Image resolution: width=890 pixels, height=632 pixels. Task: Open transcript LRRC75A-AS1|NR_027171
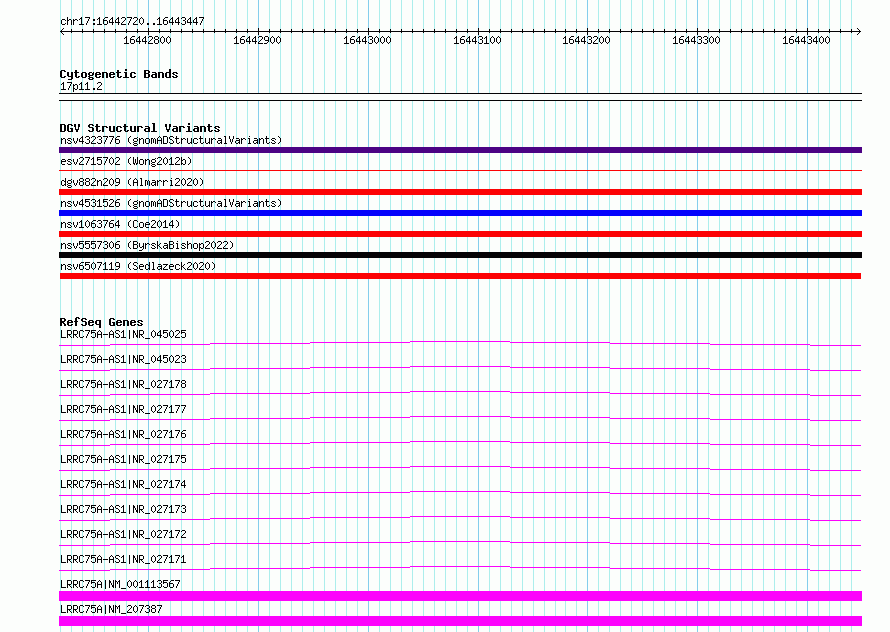[x=123, y=559]
